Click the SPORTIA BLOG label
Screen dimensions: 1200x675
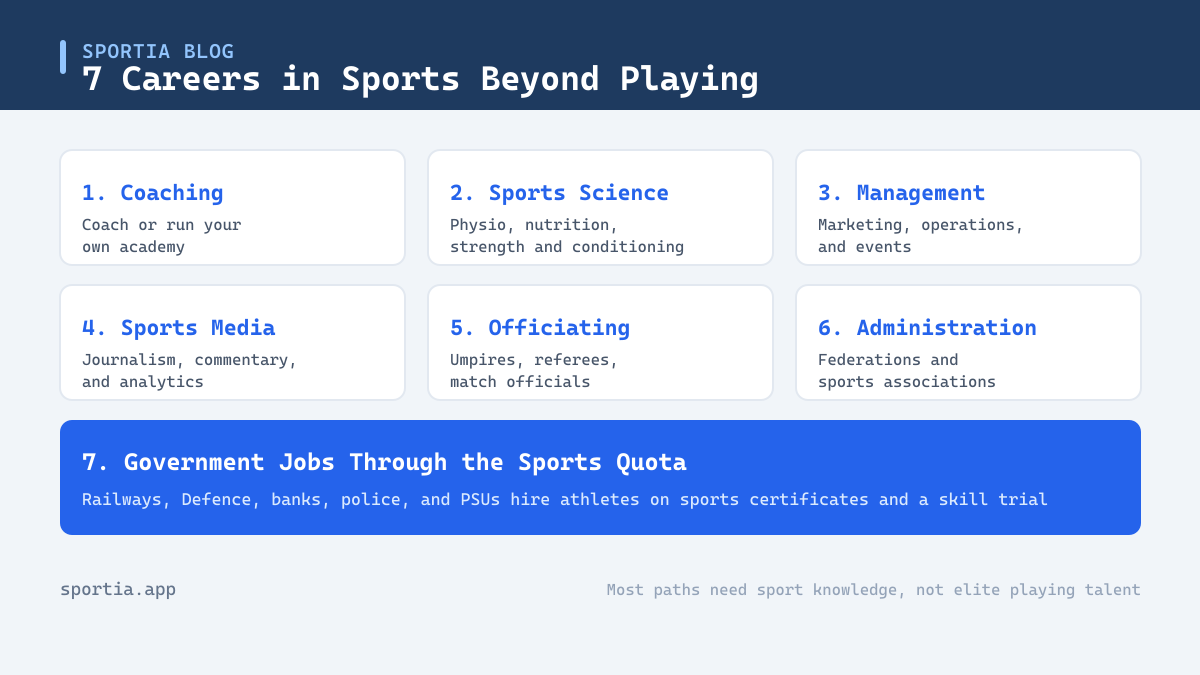pos(158,51)
